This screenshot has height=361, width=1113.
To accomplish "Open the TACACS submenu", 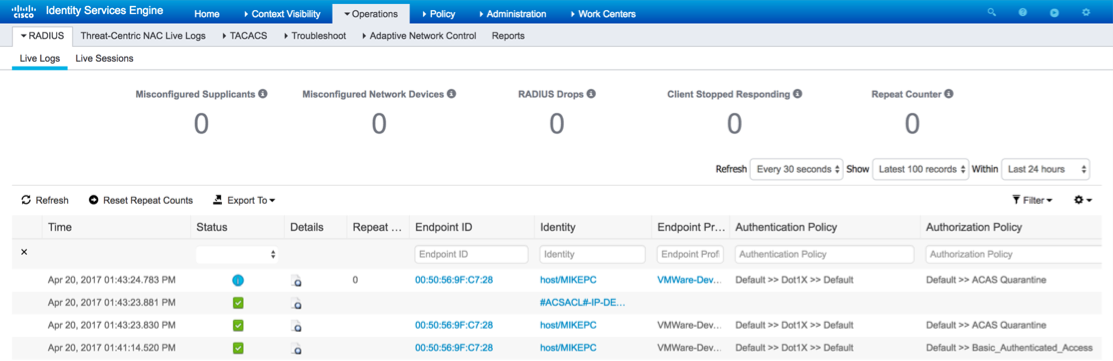I will pos(244,36).
